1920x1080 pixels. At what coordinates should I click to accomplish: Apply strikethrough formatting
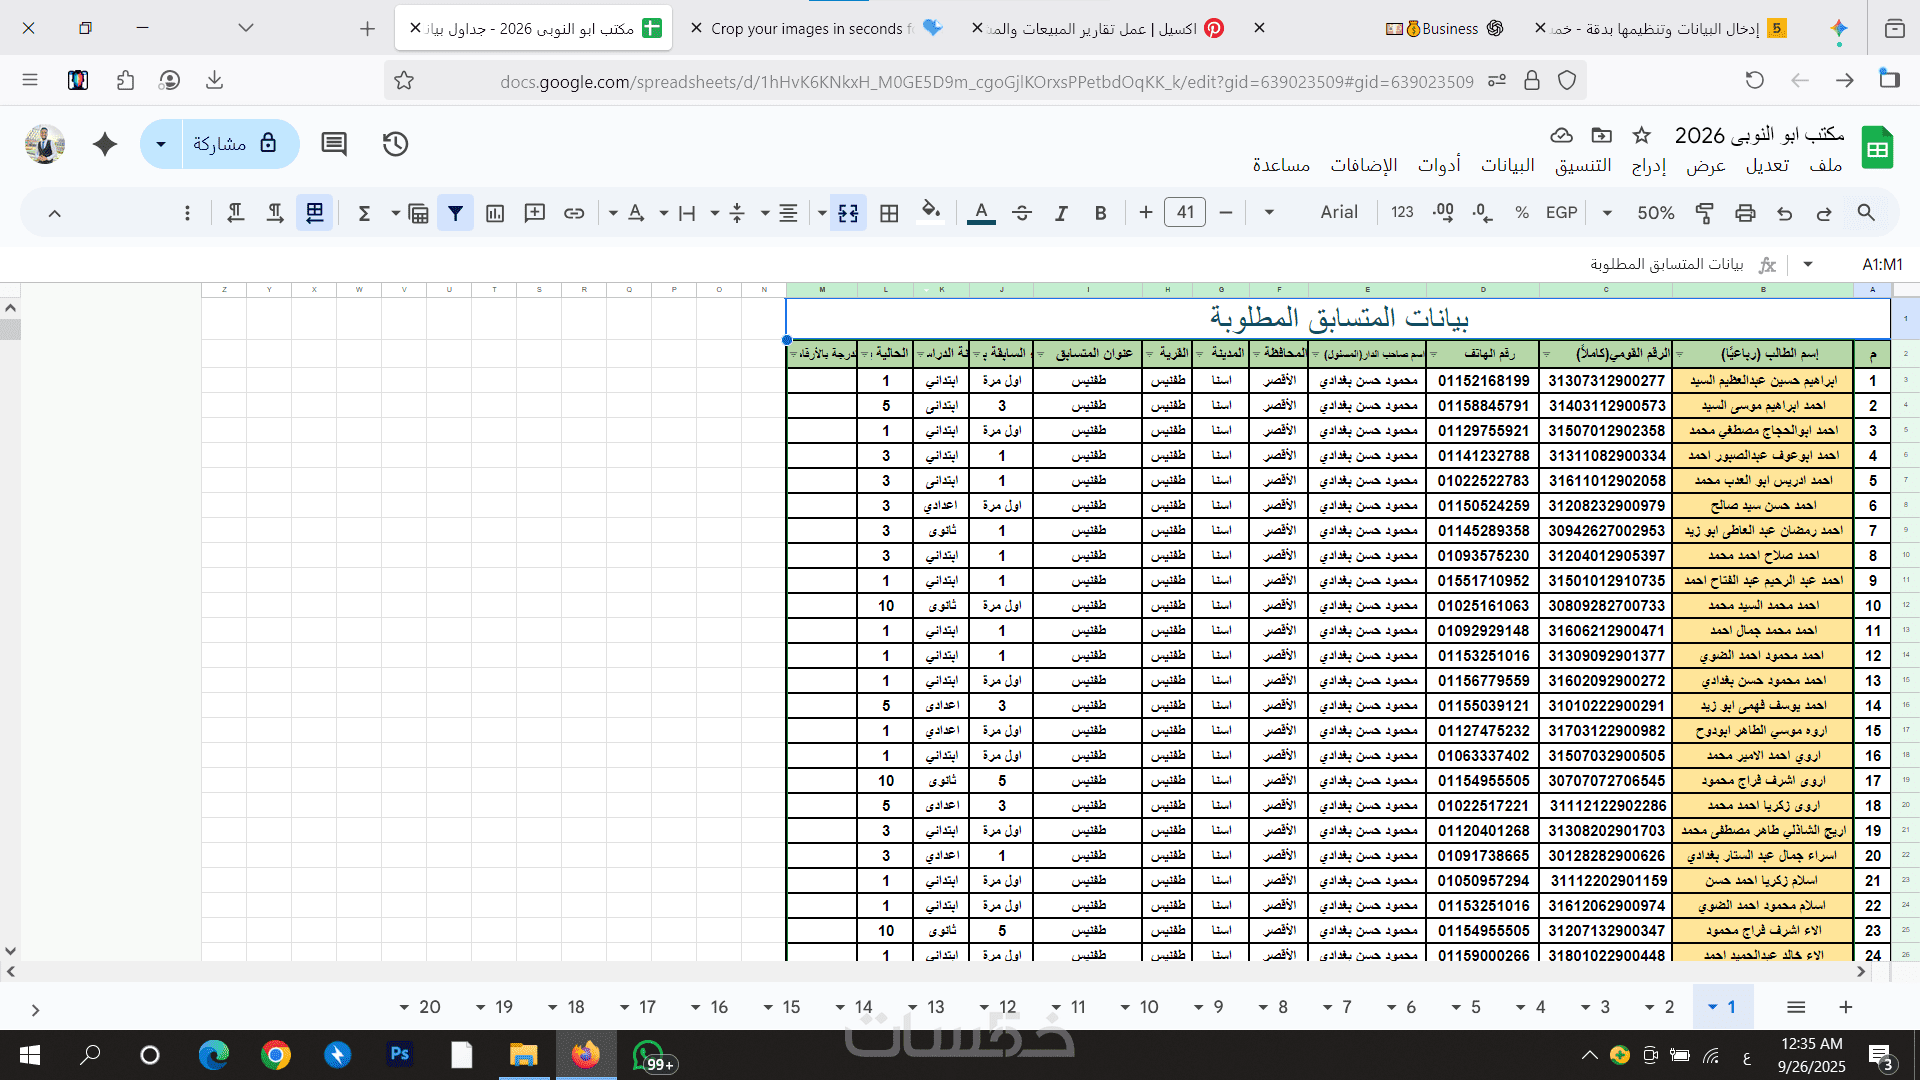1022,213
